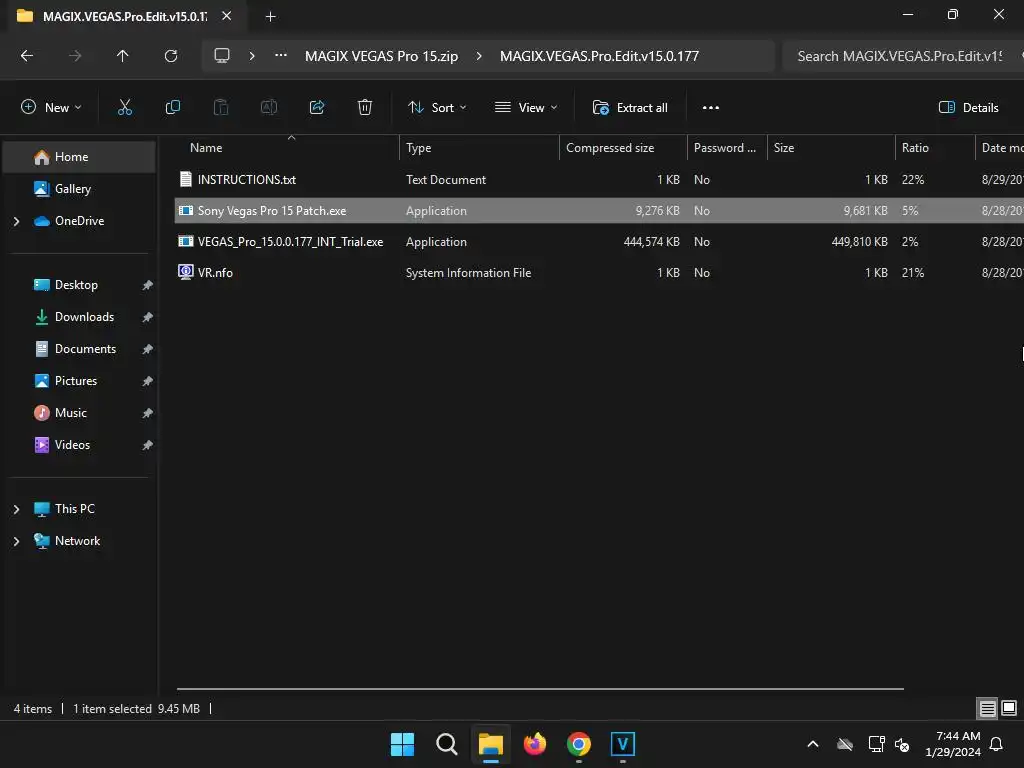Sort by Type column header

click(479, 148)
